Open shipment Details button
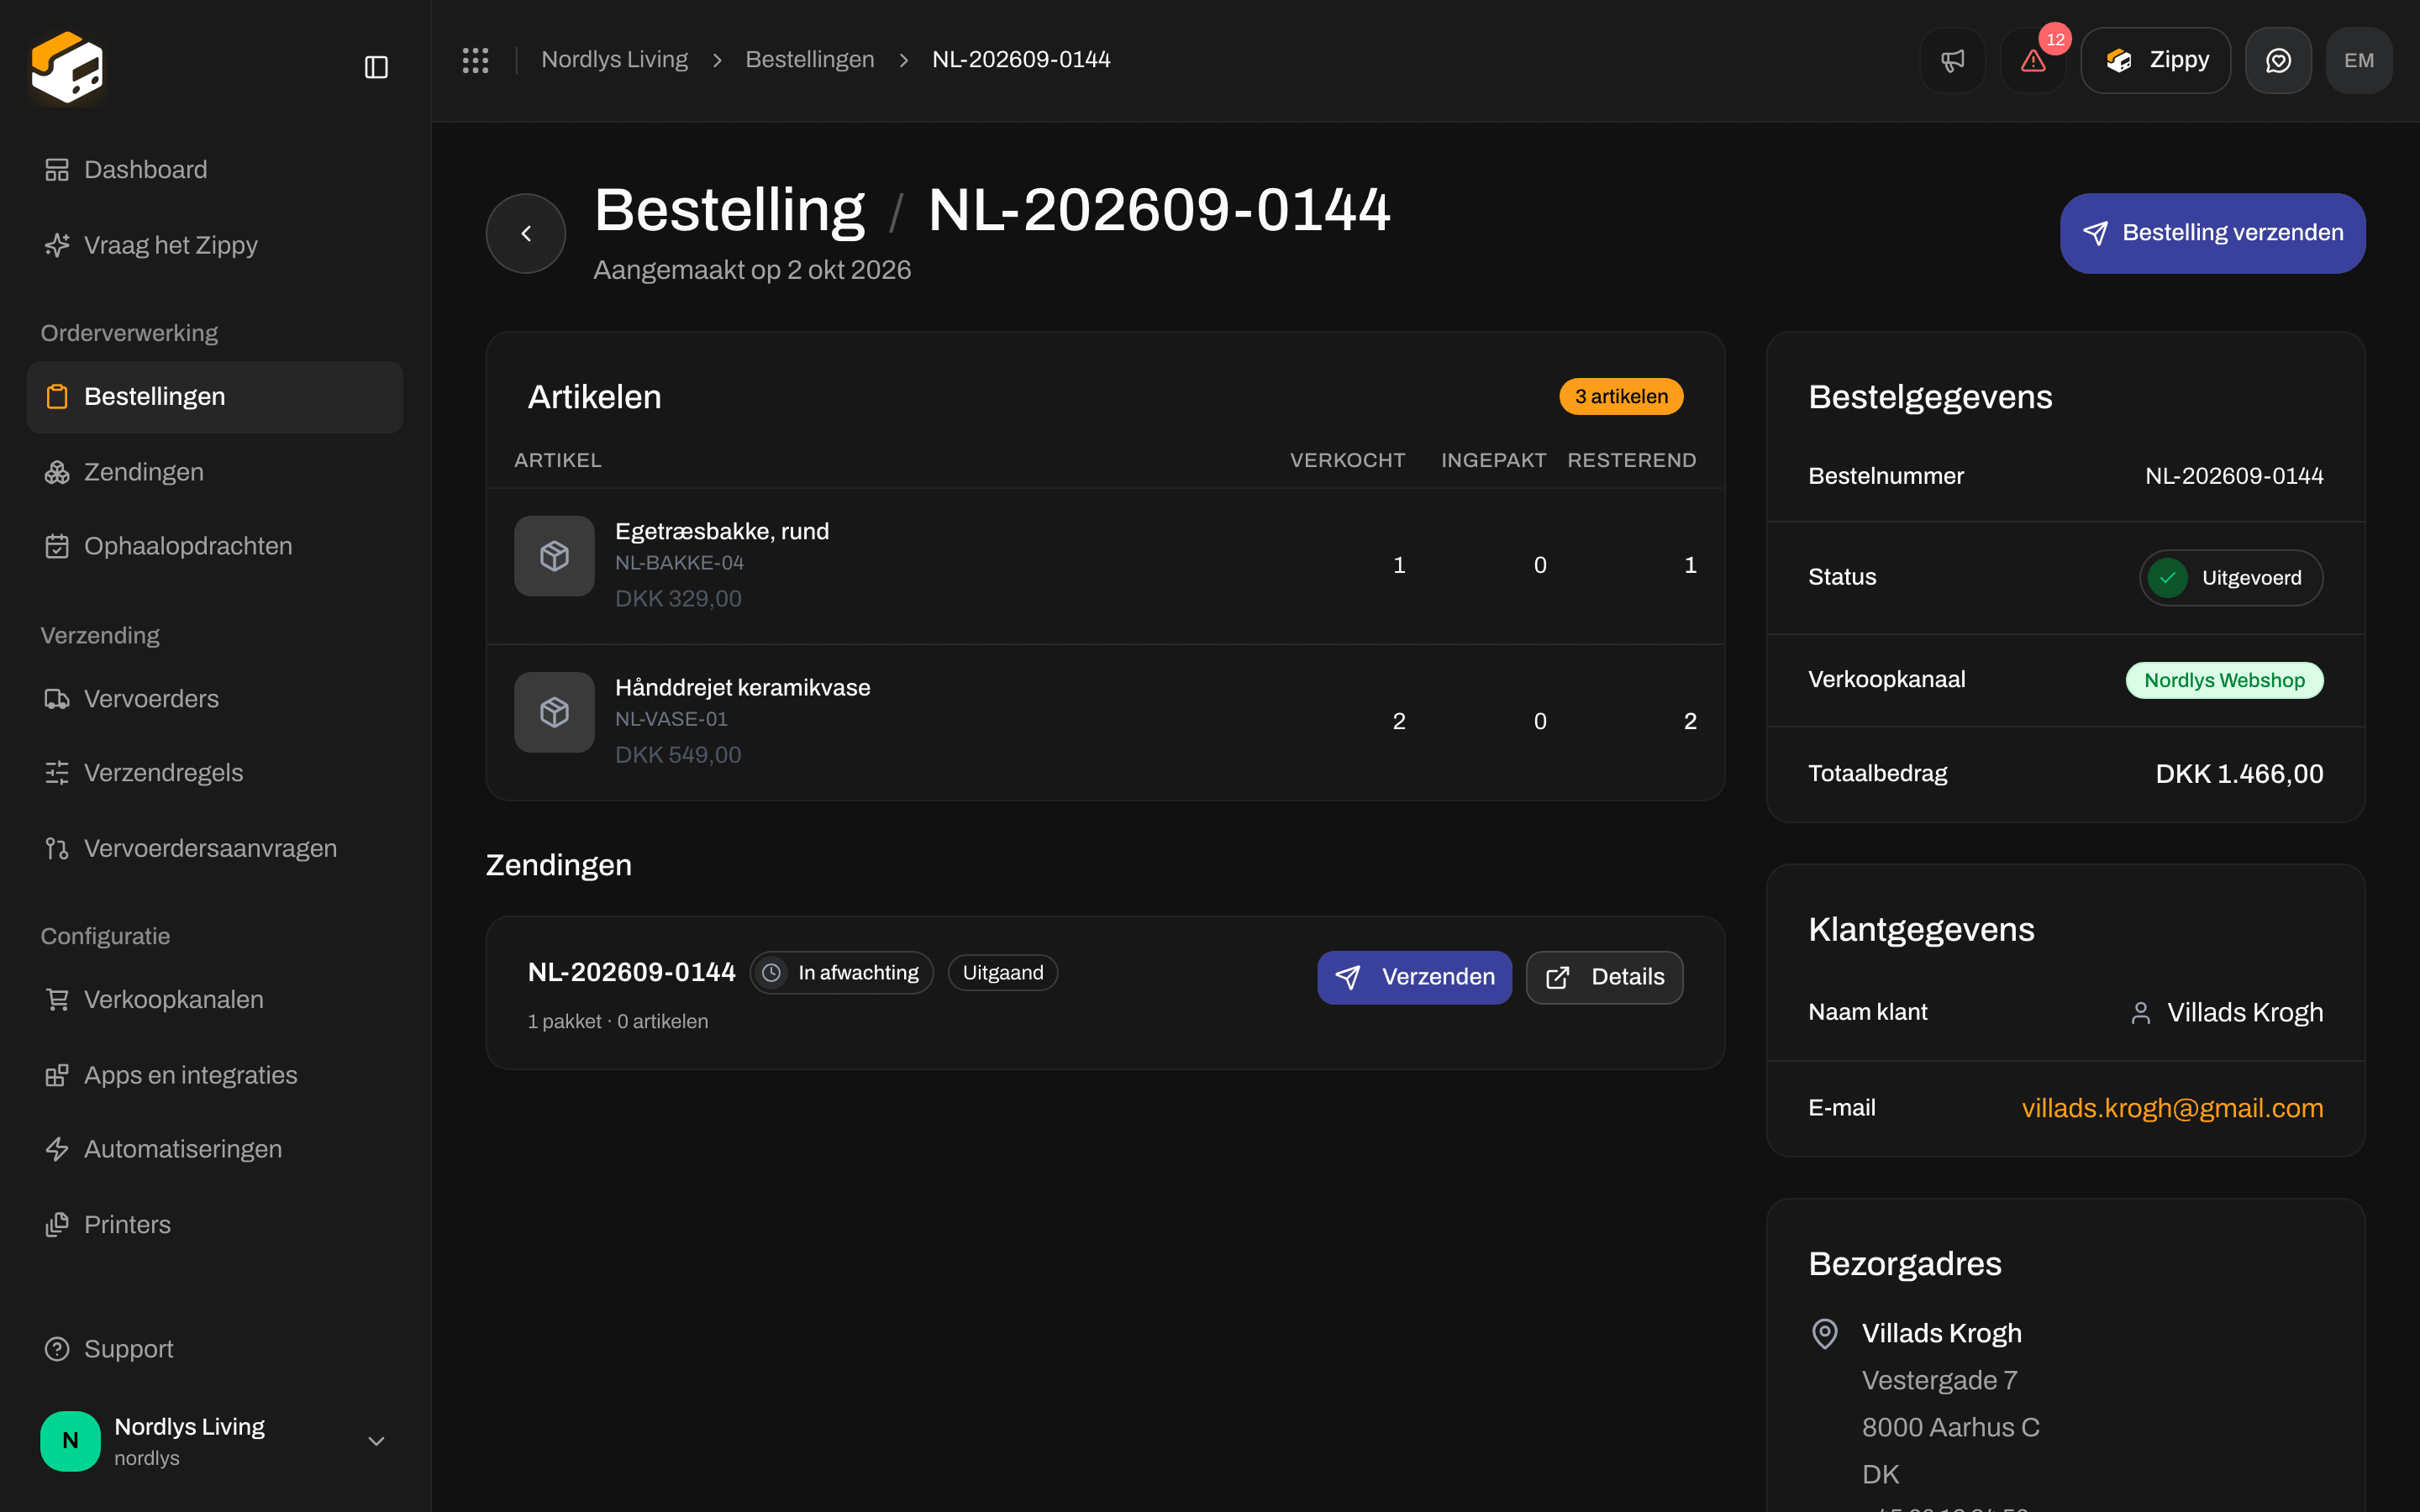Image resolution: width=2420 pixels, height=1512 pixels. pos(1604,977)
